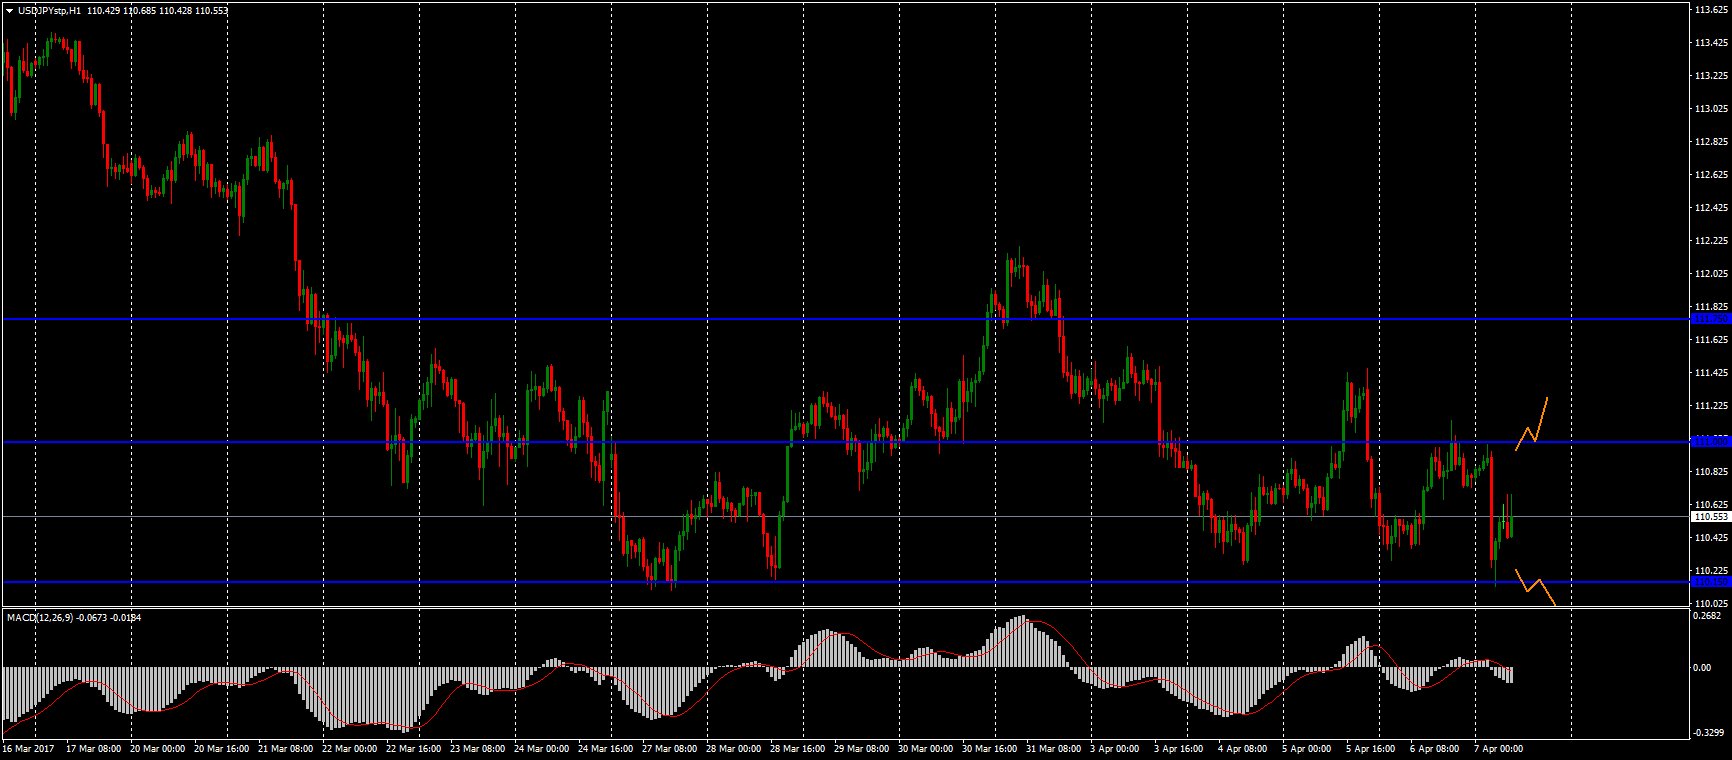Click the 113.025 price axis label
Image resolution: width=1732 pixels, height=760 pixels.
(x=1712, y=109)
